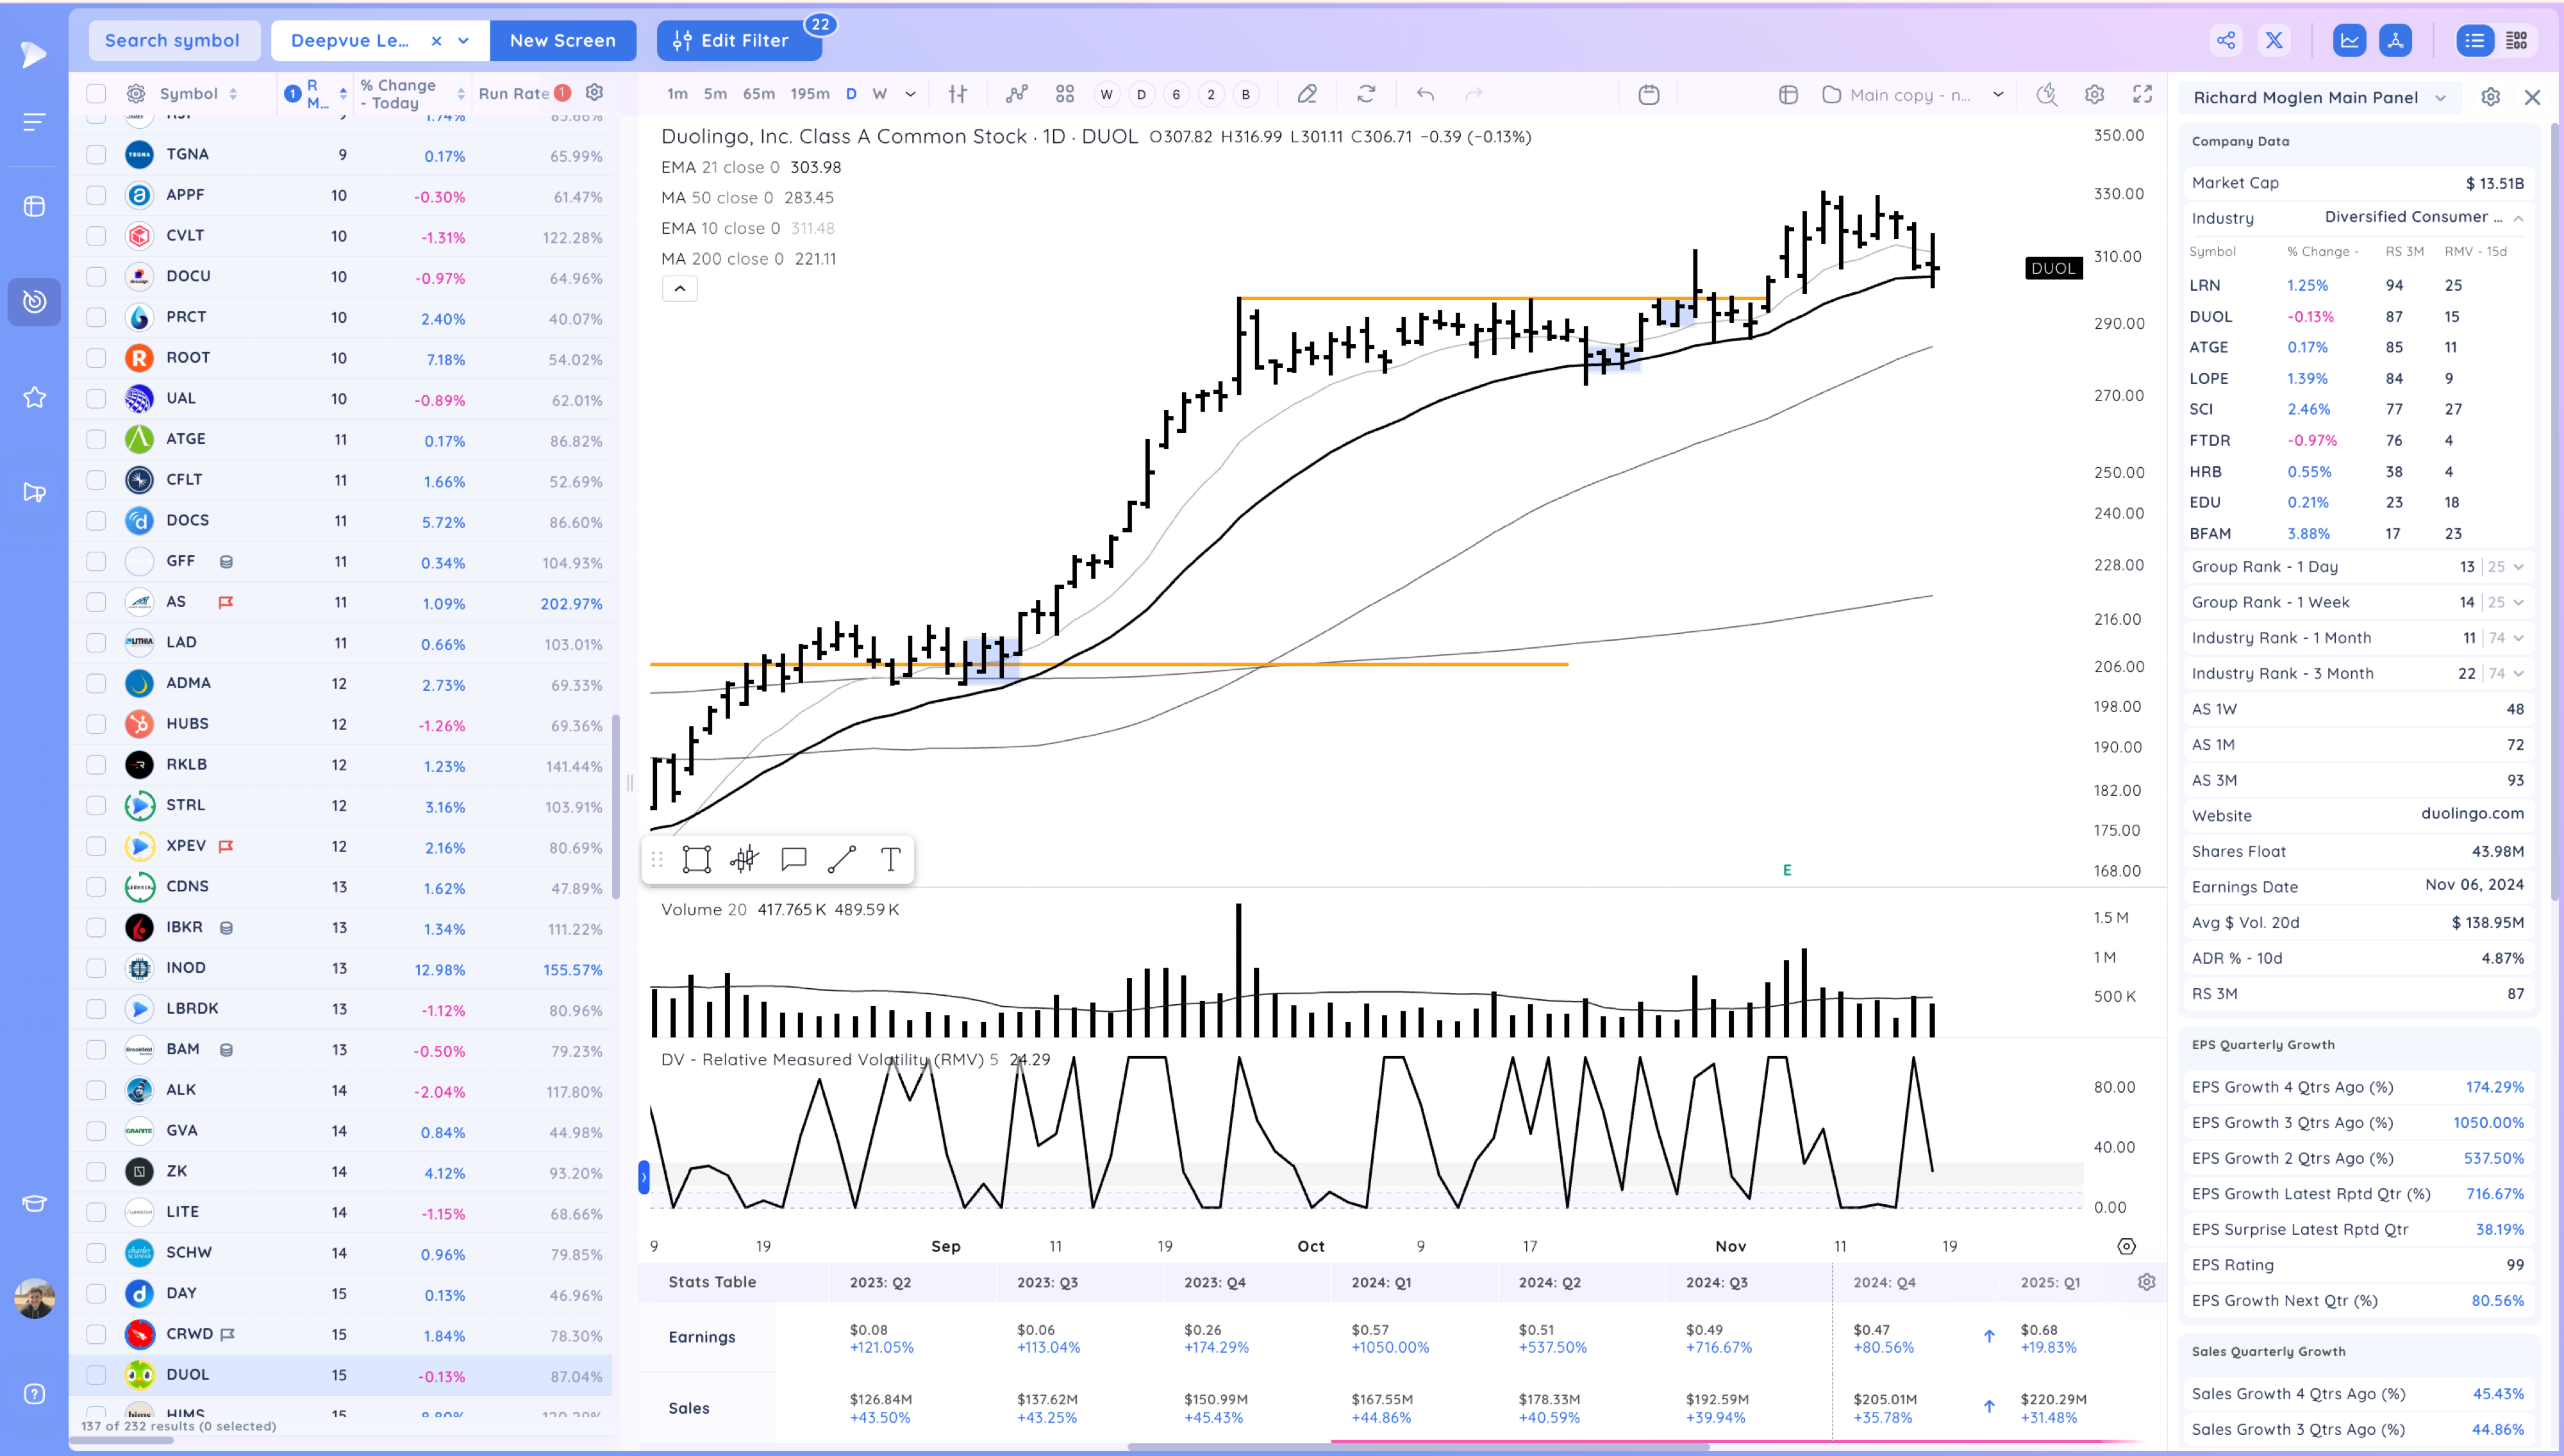The height and width of the screenshot is (1456, 2564).
Task: Select the trend line drawing tool
Action: click(842, 859)
